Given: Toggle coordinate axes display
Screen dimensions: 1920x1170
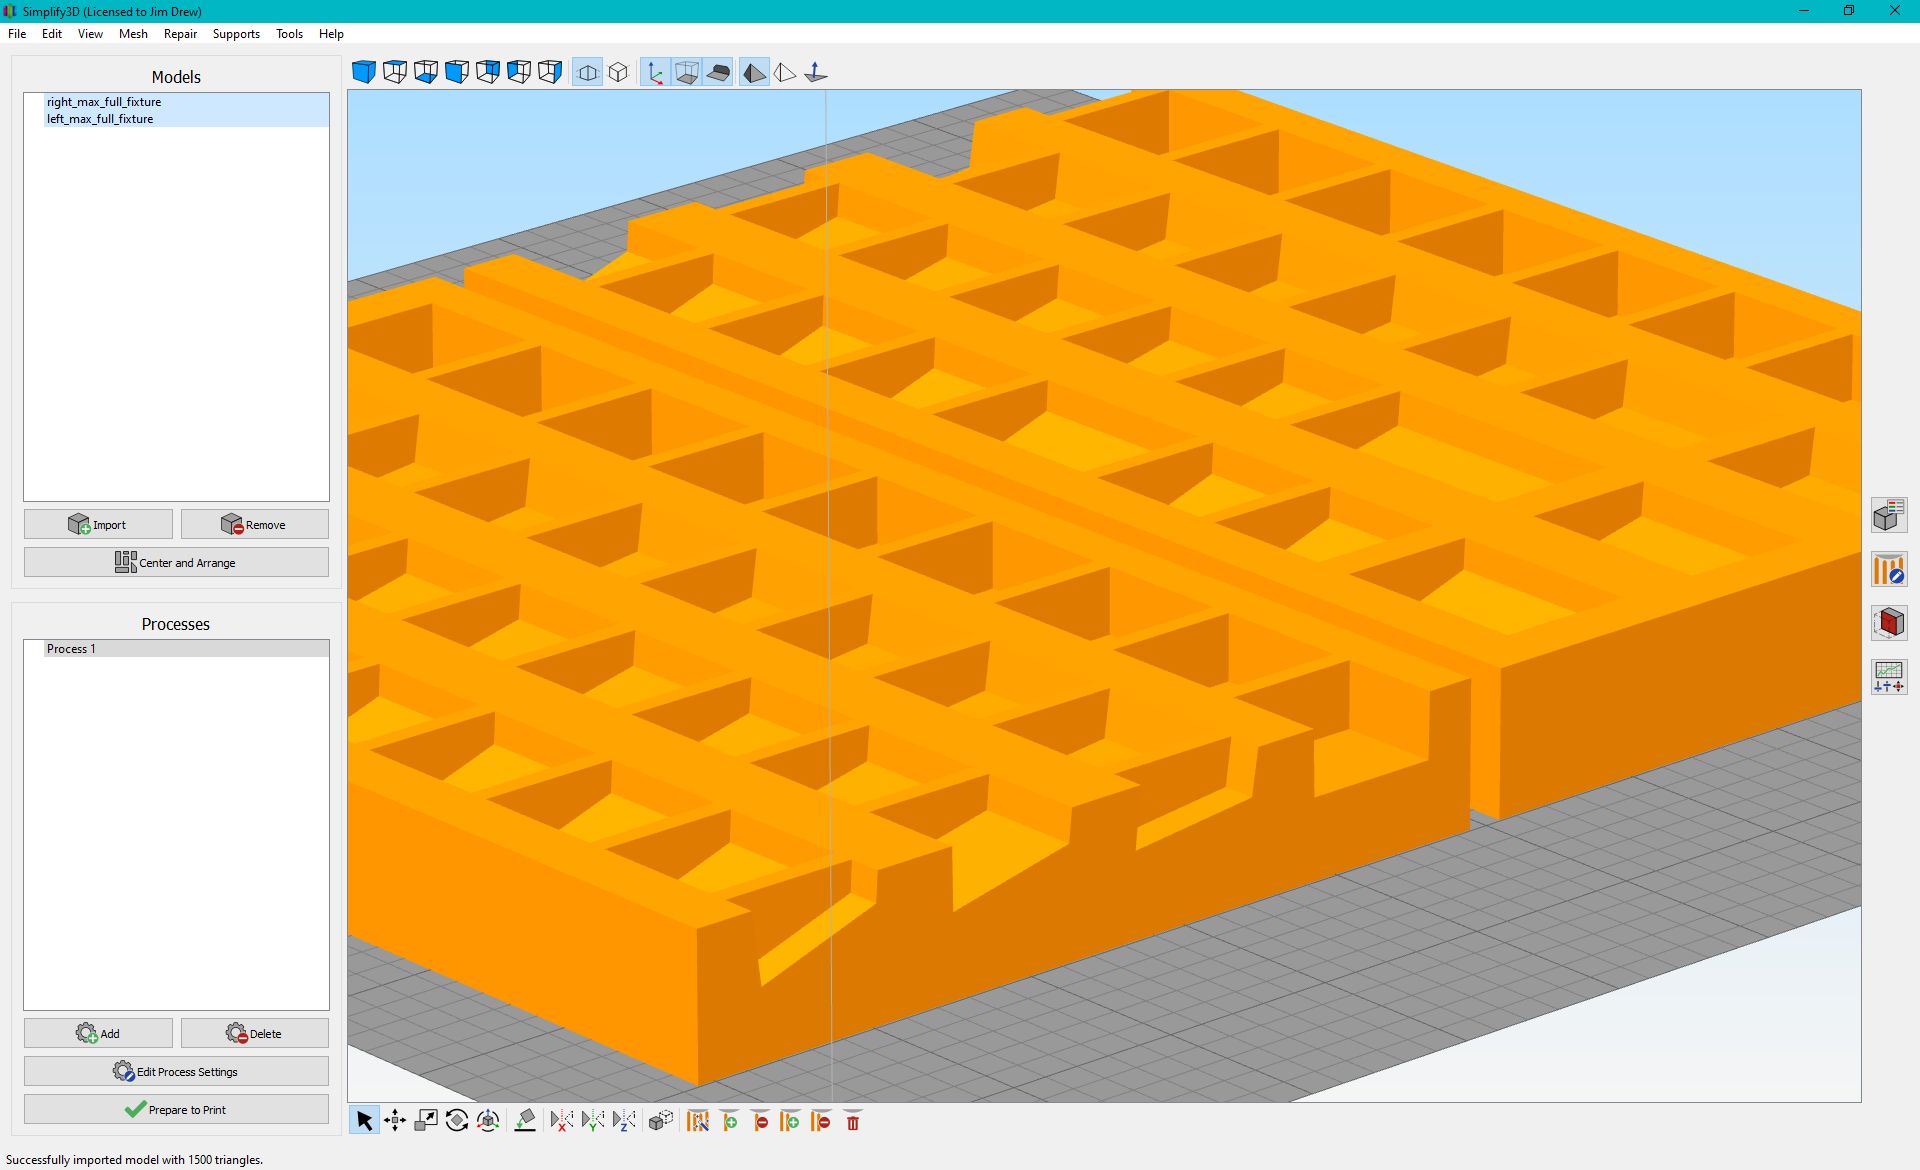Looking at the screenshot, I should click(655, 72).
